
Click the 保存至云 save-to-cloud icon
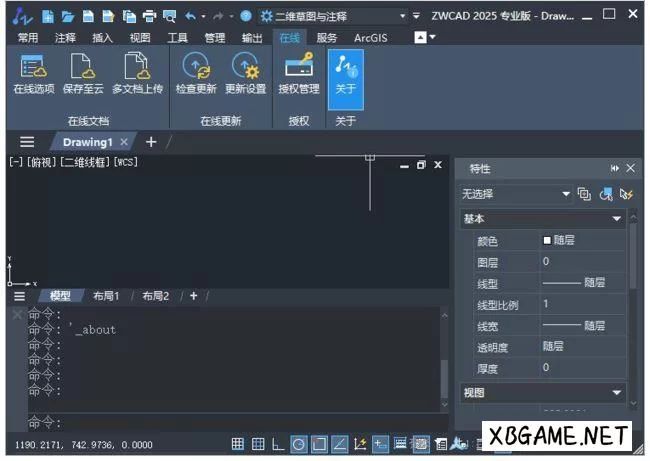tap(83, 73)
